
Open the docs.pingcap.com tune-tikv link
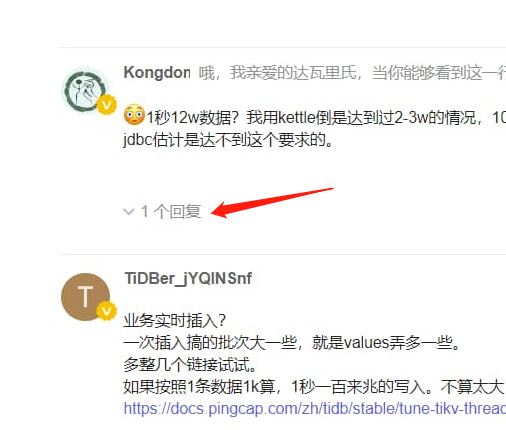[314, 408]
